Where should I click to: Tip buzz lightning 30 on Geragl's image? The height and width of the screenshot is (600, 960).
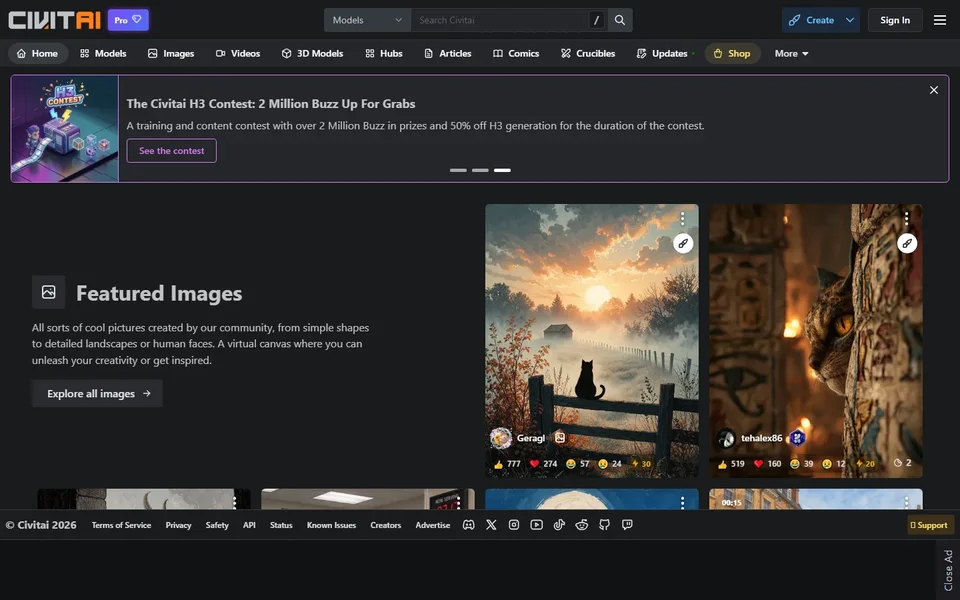click(x=641, y=463)
